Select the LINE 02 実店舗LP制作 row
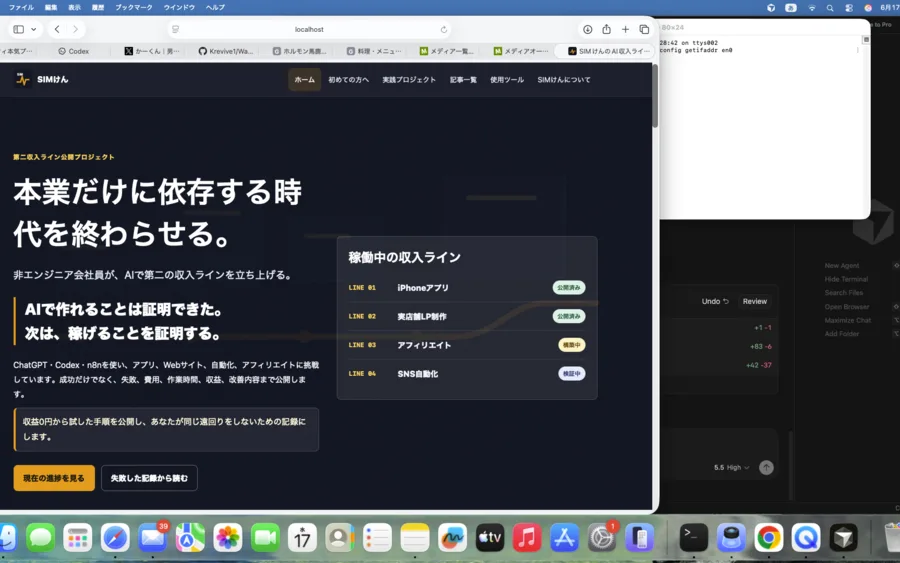This screenshot has height=563, width=900. (x=467, y=316)
